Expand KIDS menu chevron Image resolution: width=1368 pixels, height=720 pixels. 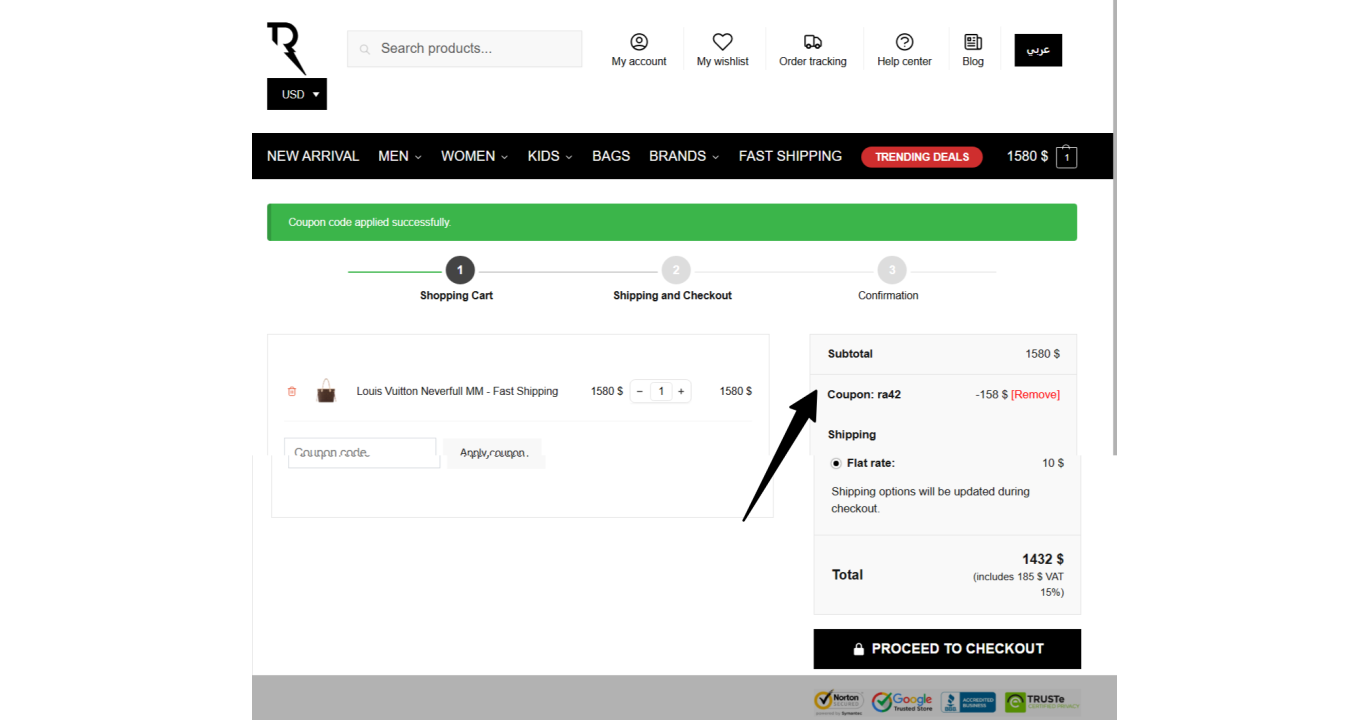tap(568, 157)
